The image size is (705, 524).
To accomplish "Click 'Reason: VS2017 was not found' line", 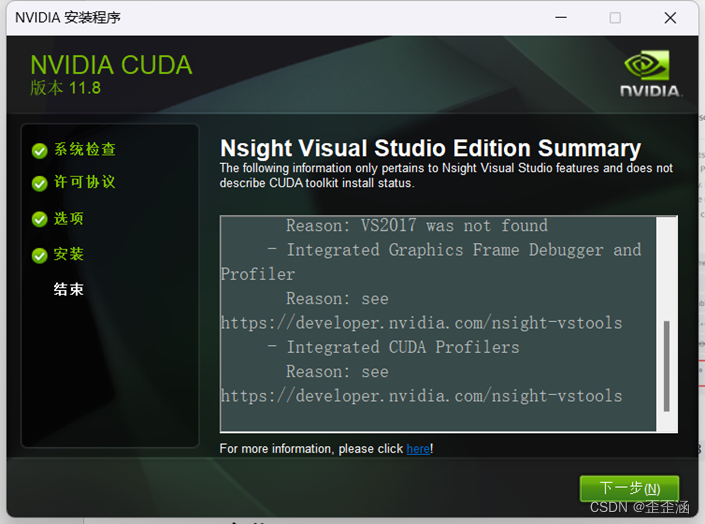I will click(x=417, y=225).
